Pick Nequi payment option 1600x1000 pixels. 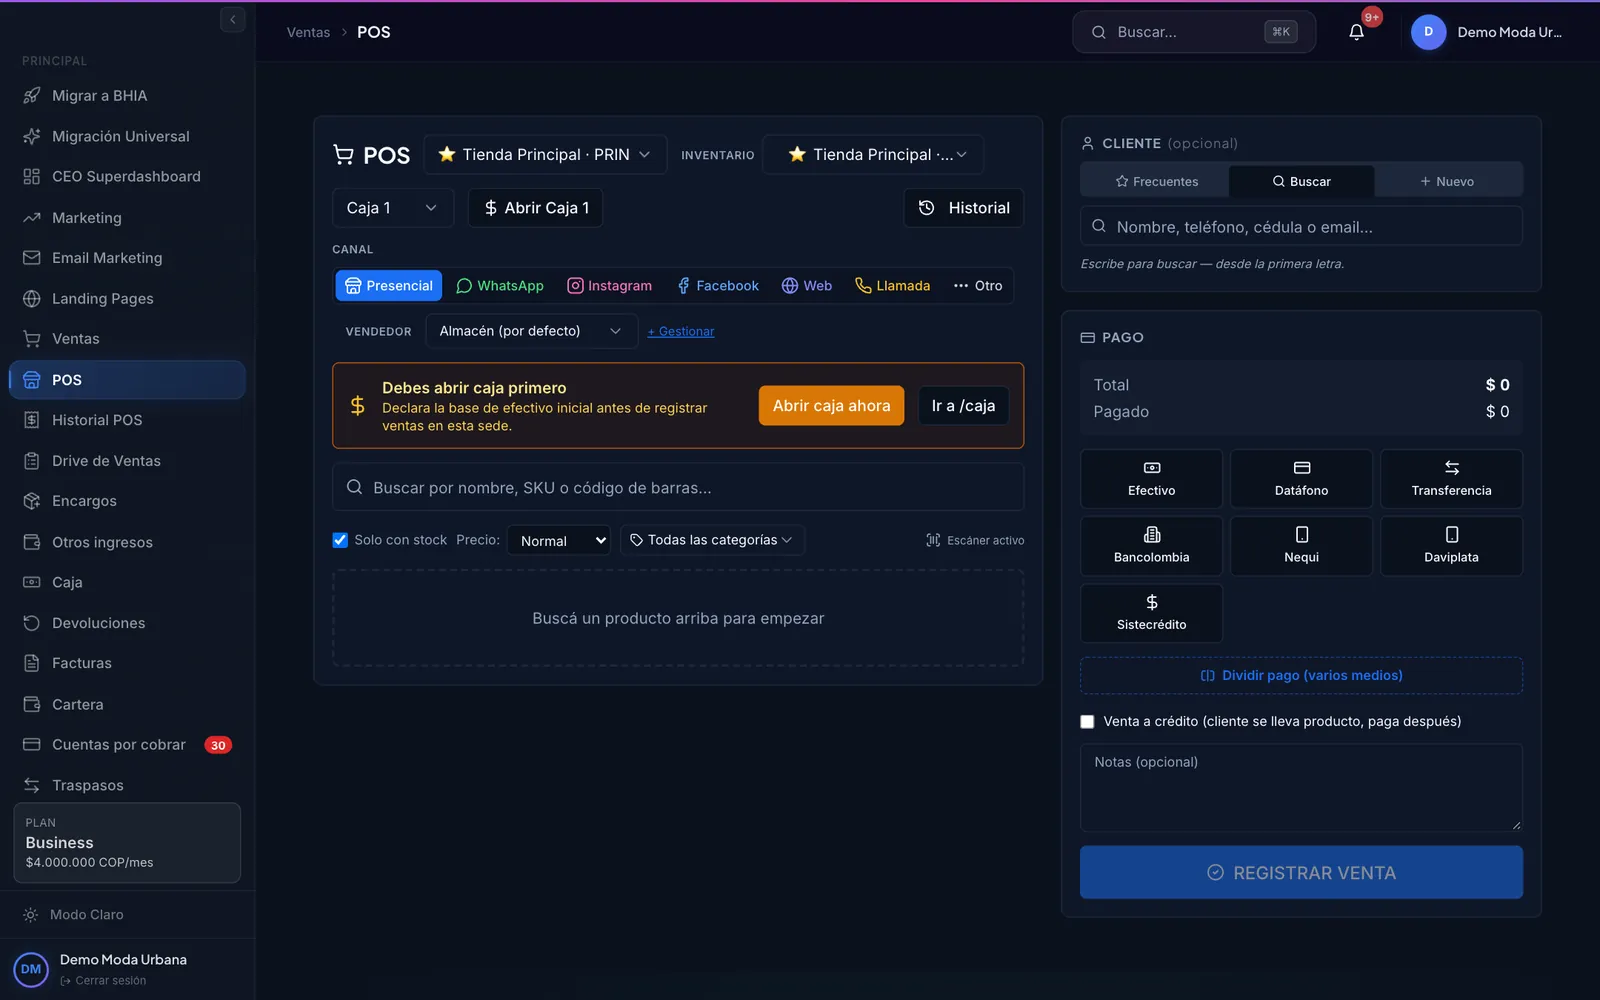coord(1301,546)
